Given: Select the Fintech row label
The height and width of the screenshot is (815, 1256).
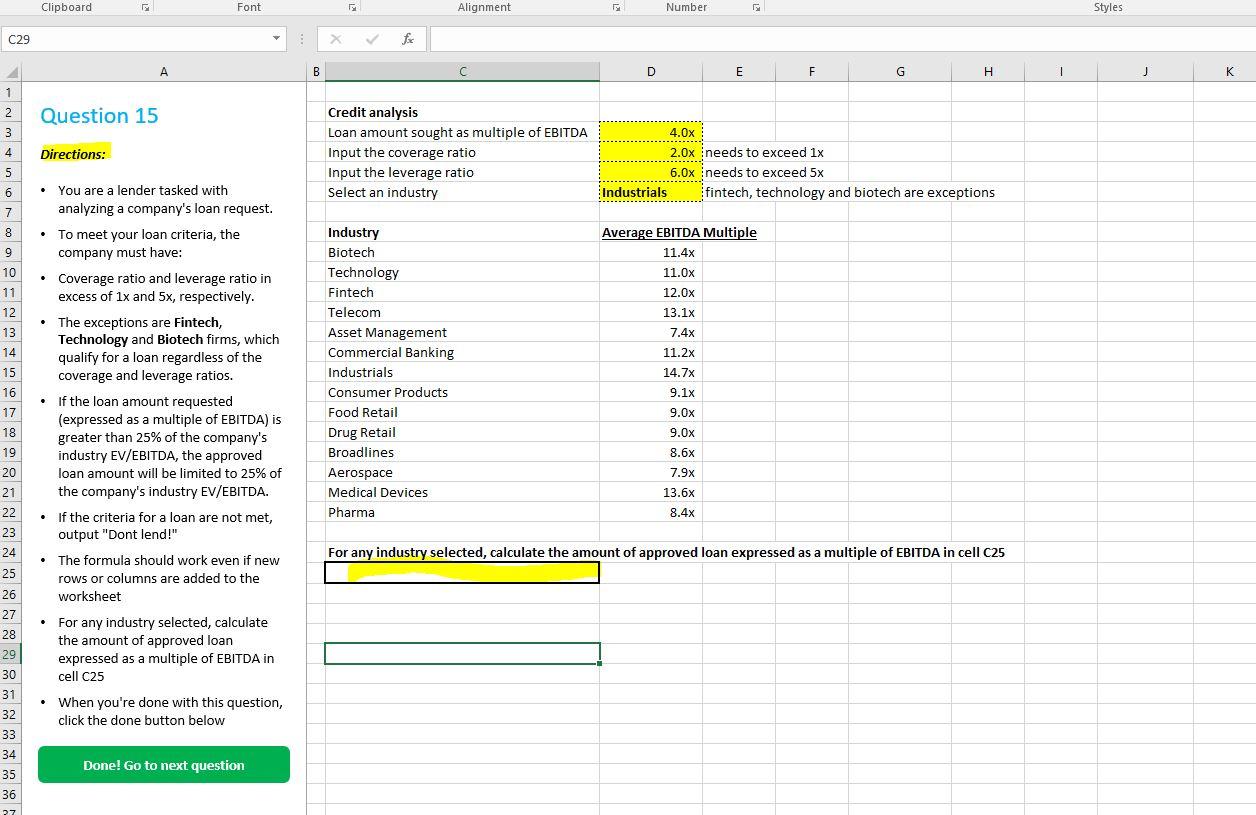Looking at the screenshot, I should coord(351,292).
